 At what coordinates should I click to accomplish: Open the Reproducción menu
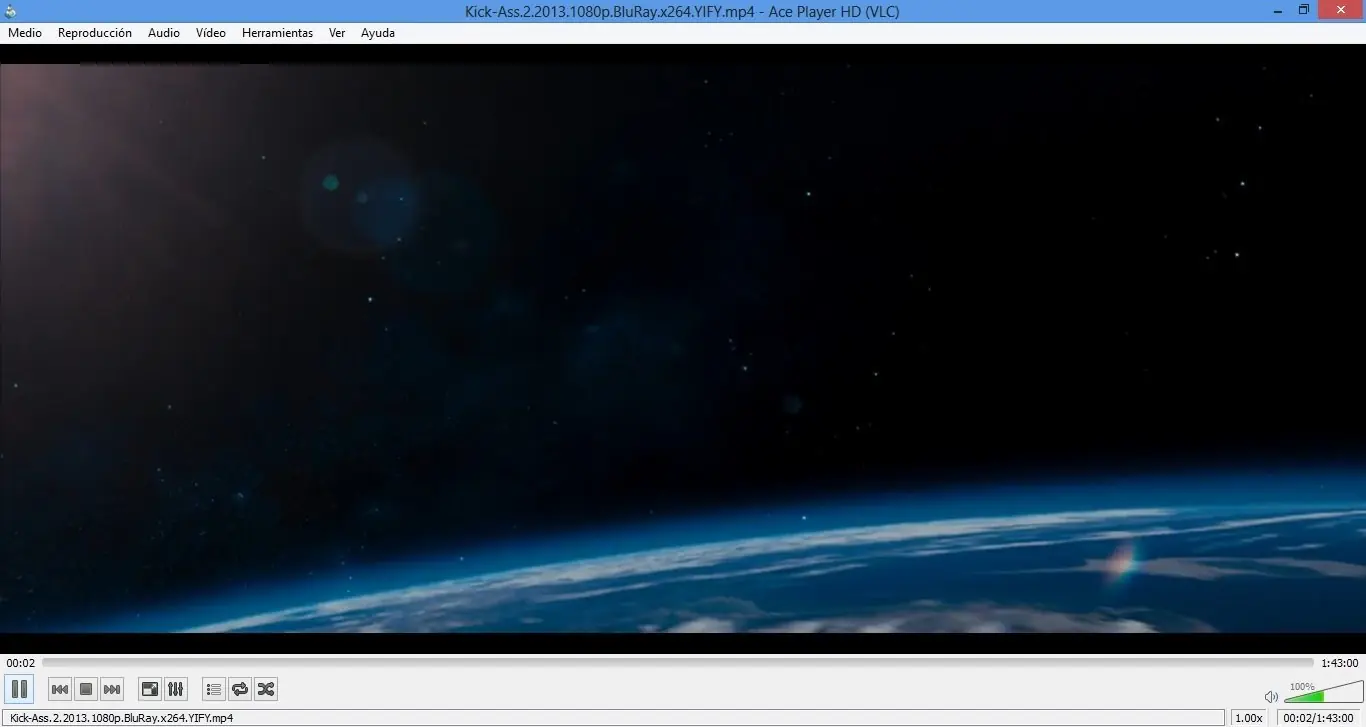[x=95, y=33]
